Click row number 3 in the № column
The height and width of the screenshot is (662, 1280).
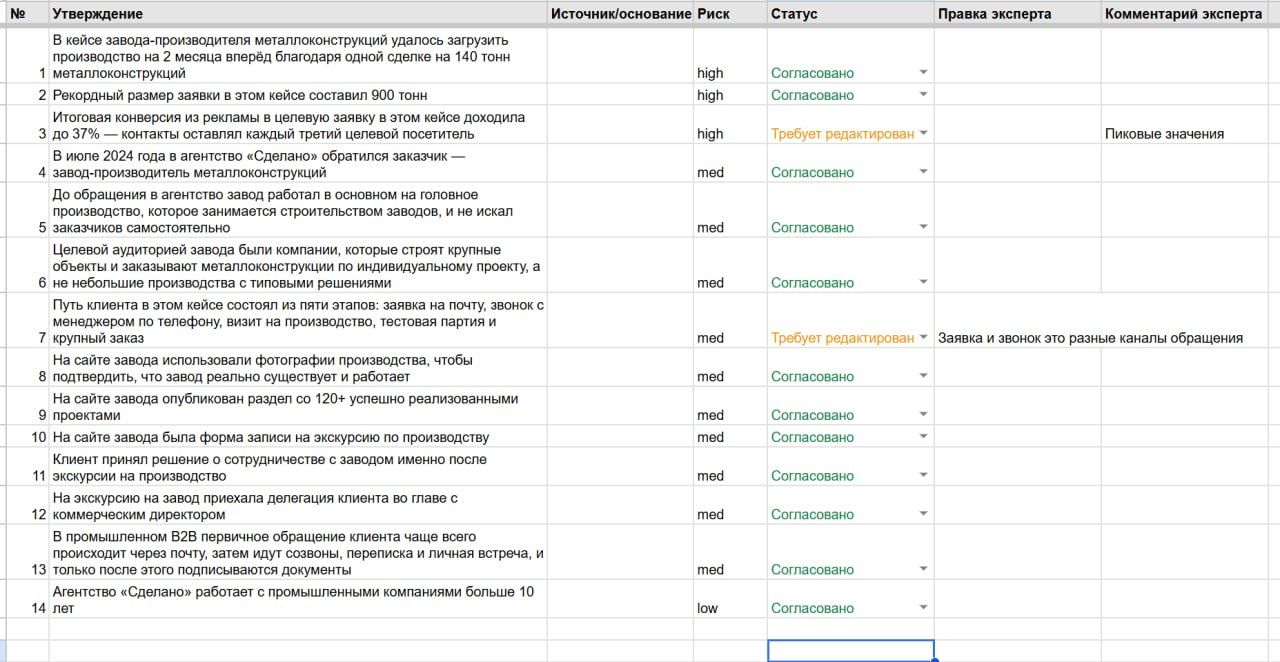pyautogui.click(x=42, y=134)
